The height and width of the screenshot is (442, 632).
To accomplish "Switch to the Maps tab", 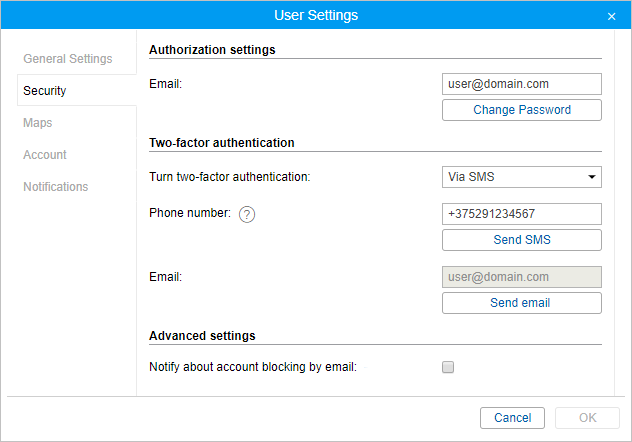I will 38,123.
